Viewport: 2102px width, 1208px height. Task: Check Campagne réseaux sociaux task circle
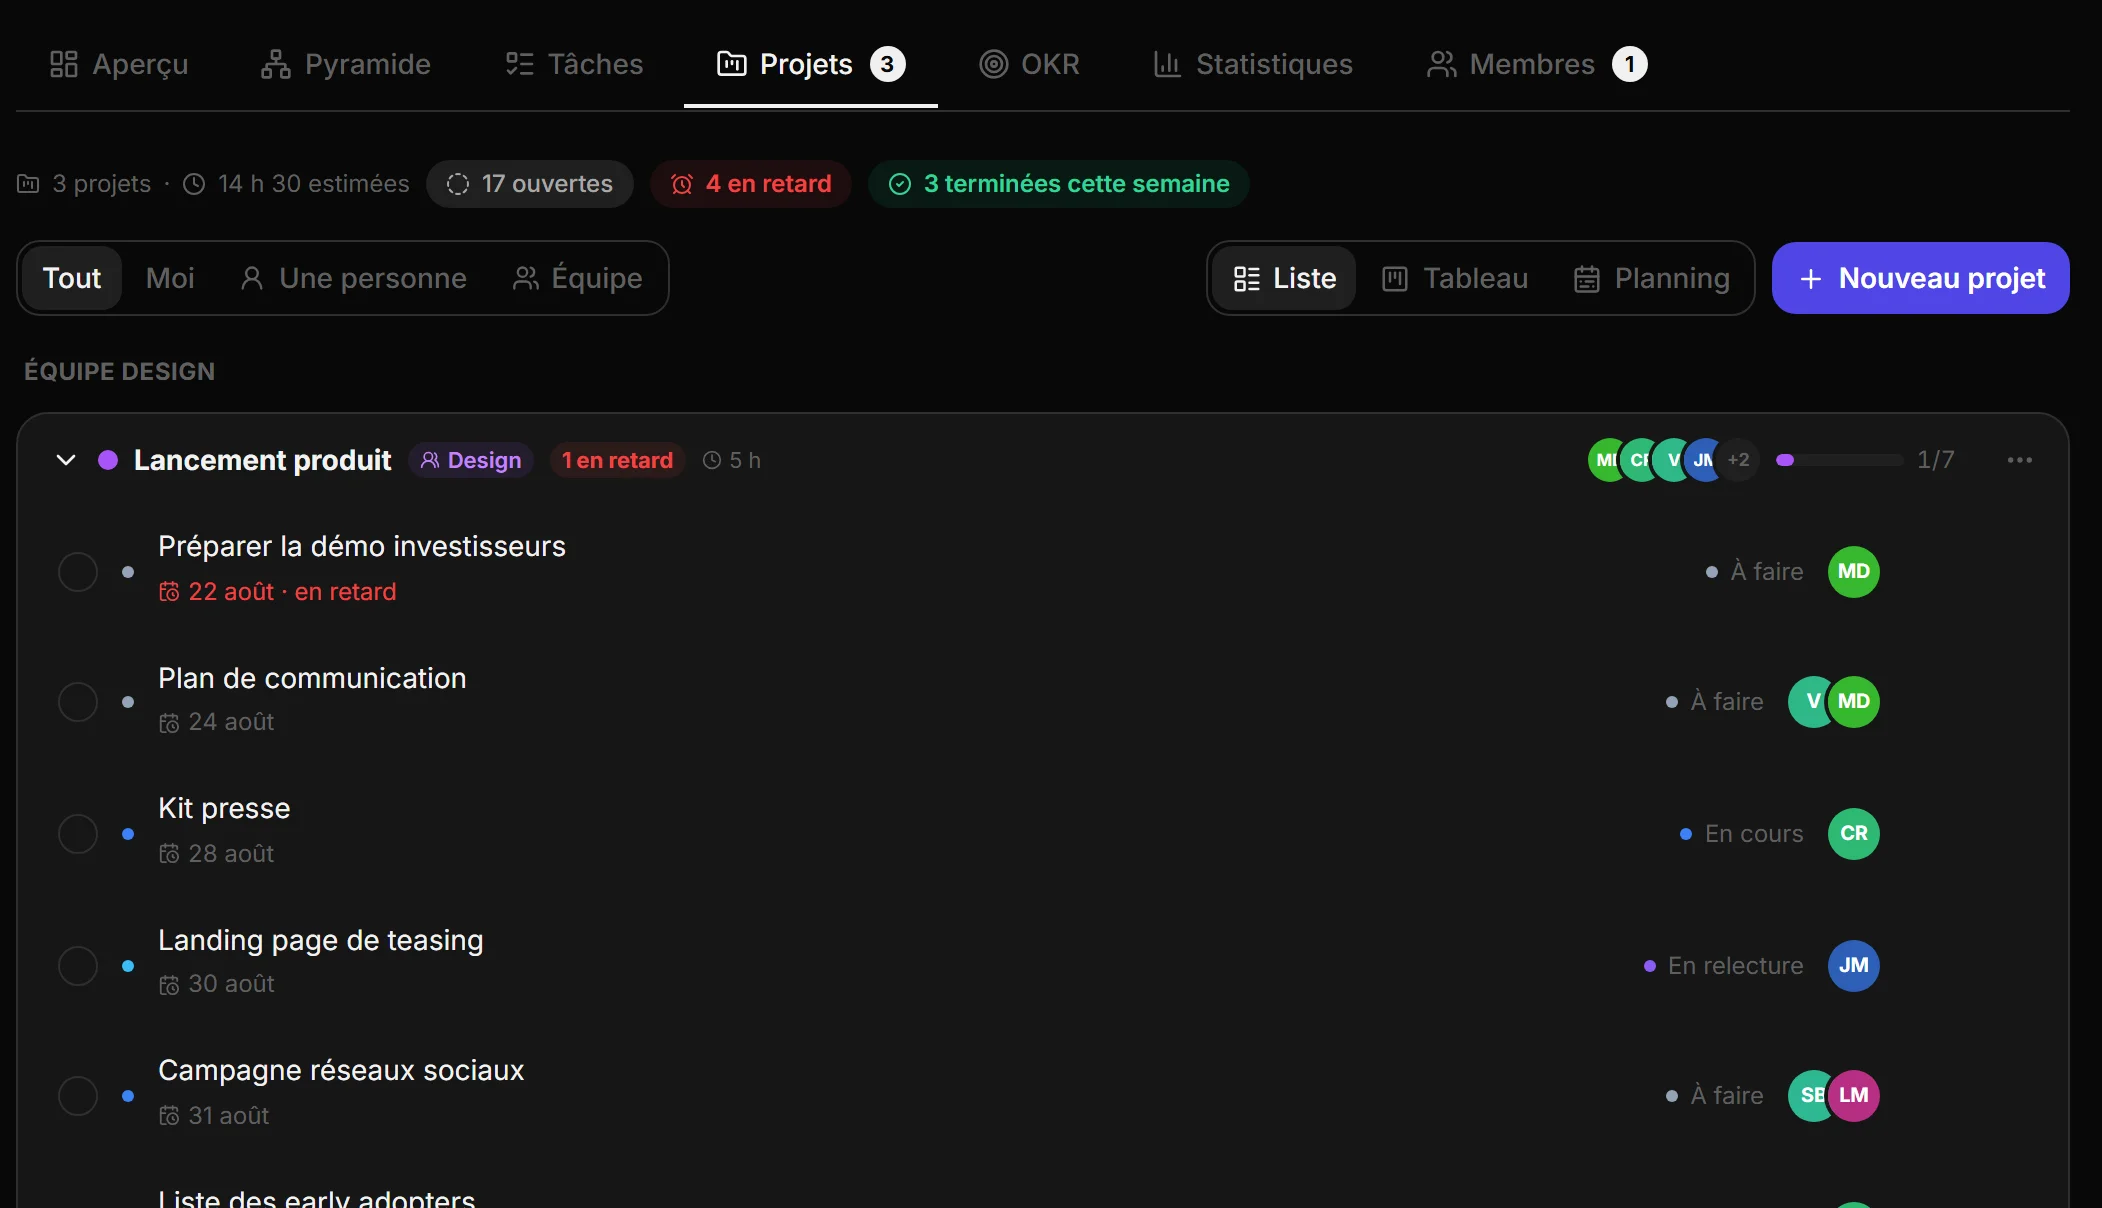78,1096
